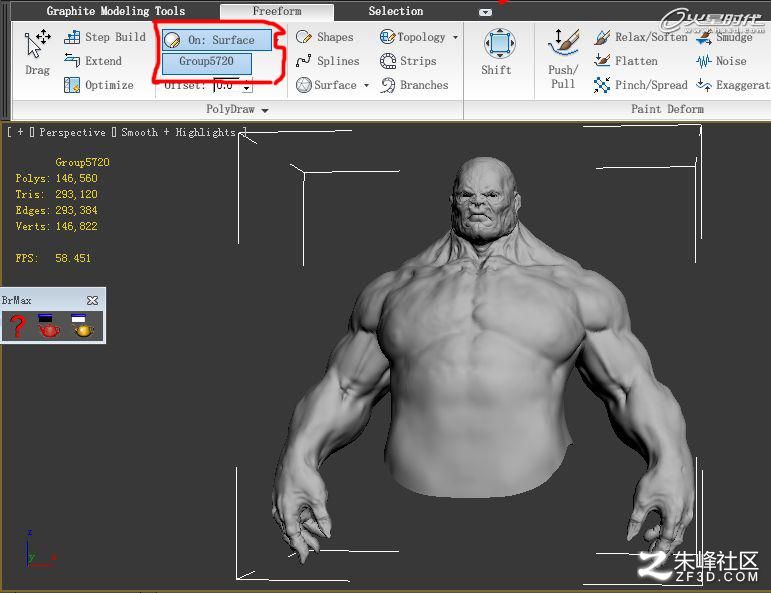Choose the Noise brush
Screen dimensions: 771x593
(722, 61)
